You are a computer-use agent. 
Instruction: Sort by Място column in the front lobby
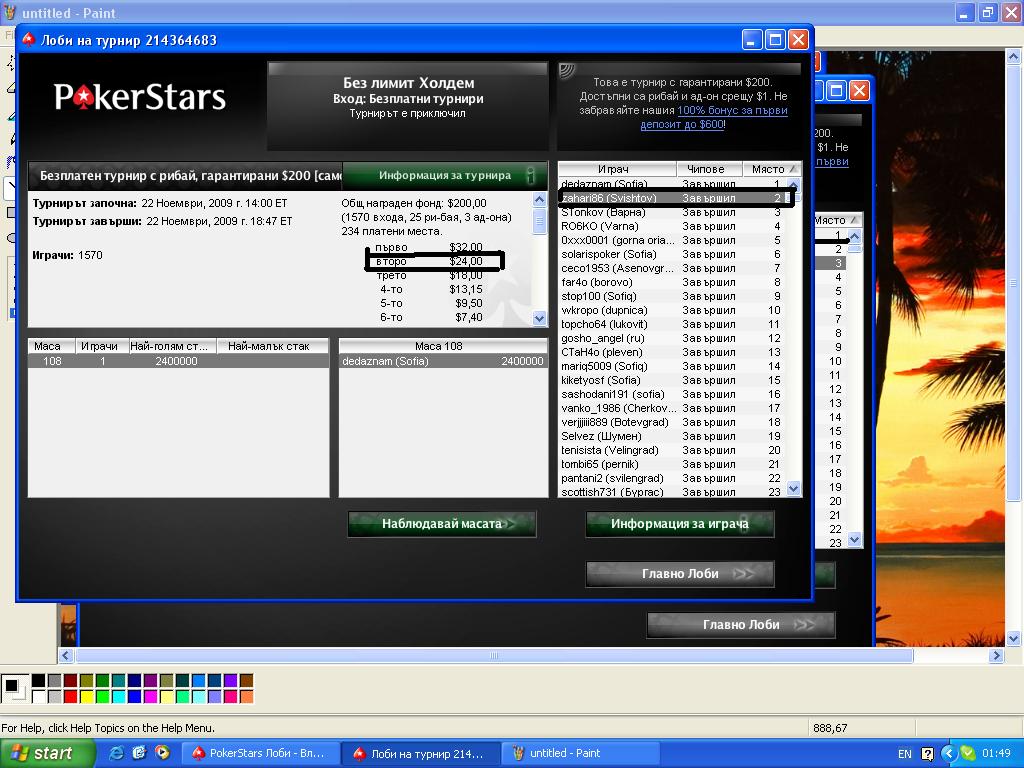(x=772, y=169)
